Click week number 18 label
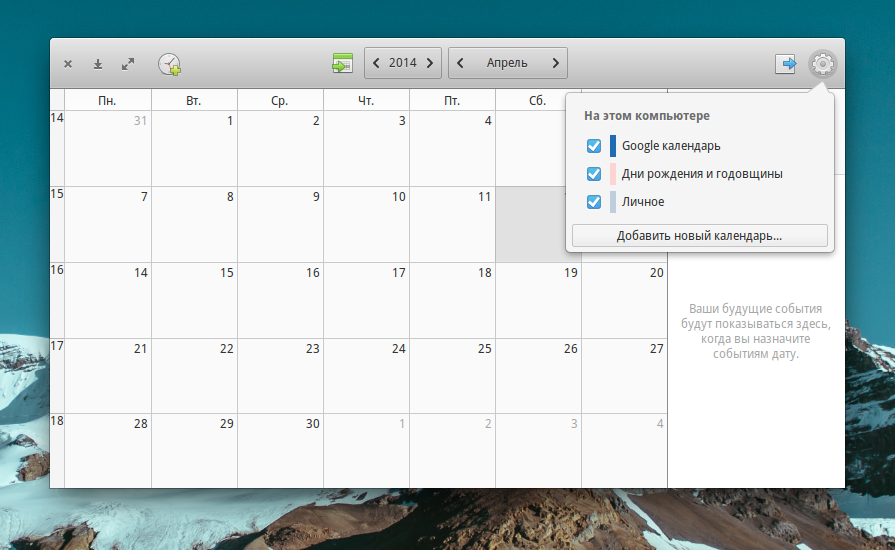Image resolution: width=895 pixels, height=550 pixels. coord(57,421)
